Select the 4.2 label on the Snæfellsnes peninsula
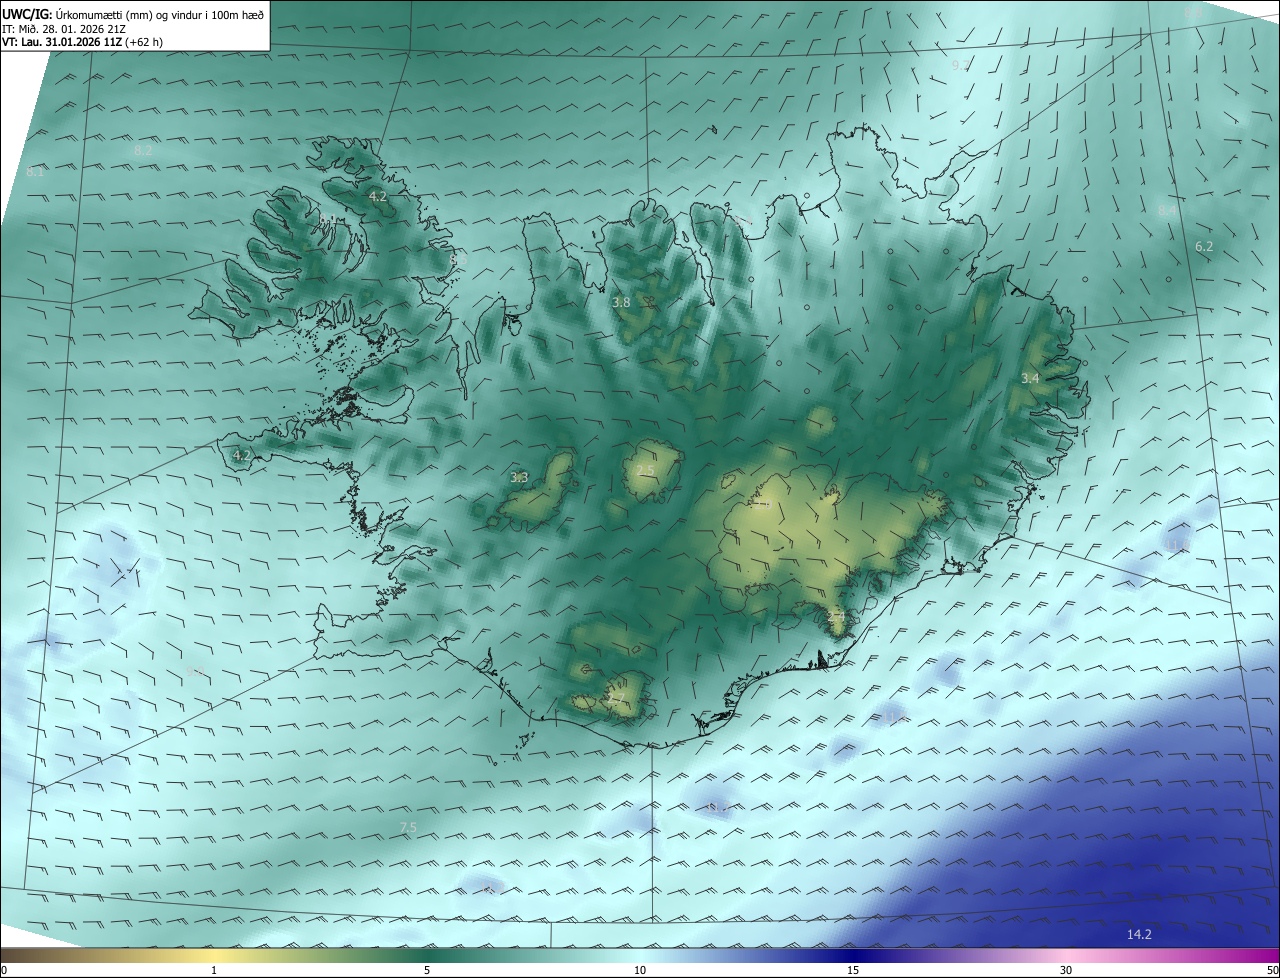The width and height of the screenshot is (1280, 978). point(241,455)
